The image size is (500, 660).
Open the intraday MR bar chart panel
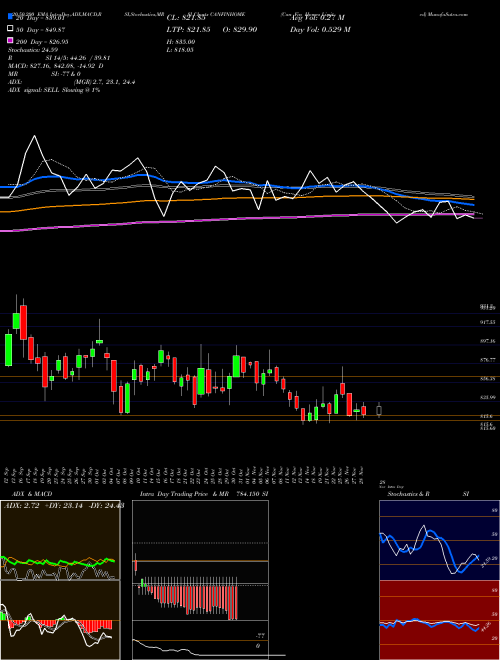point(200,580)
